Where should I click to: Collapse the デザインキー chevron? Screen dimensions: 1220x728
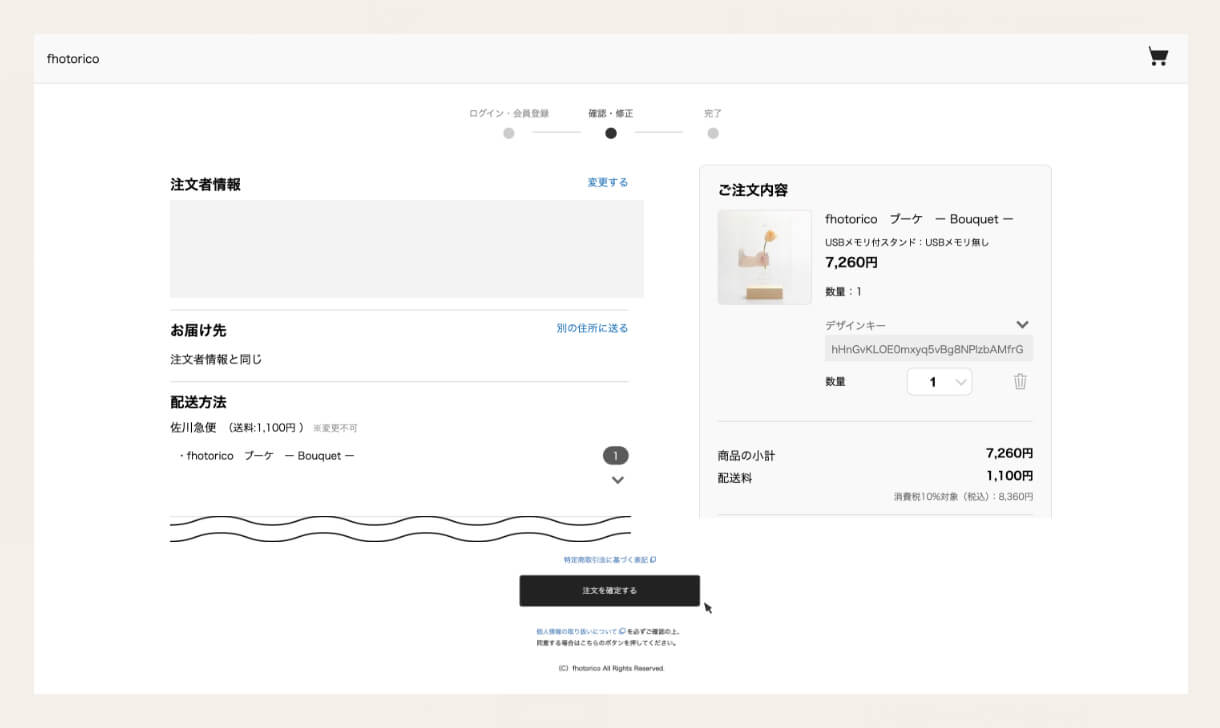(1022, 325)
